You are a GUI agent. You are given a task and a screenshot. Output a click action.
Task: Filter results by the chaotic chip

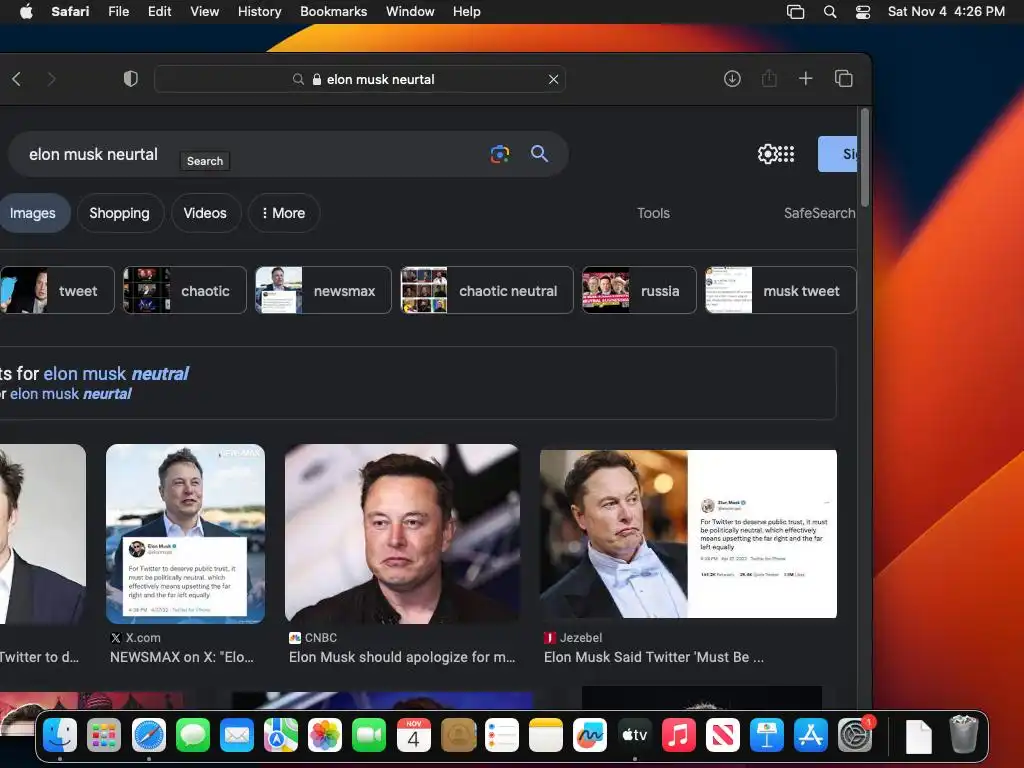(185, 291)
